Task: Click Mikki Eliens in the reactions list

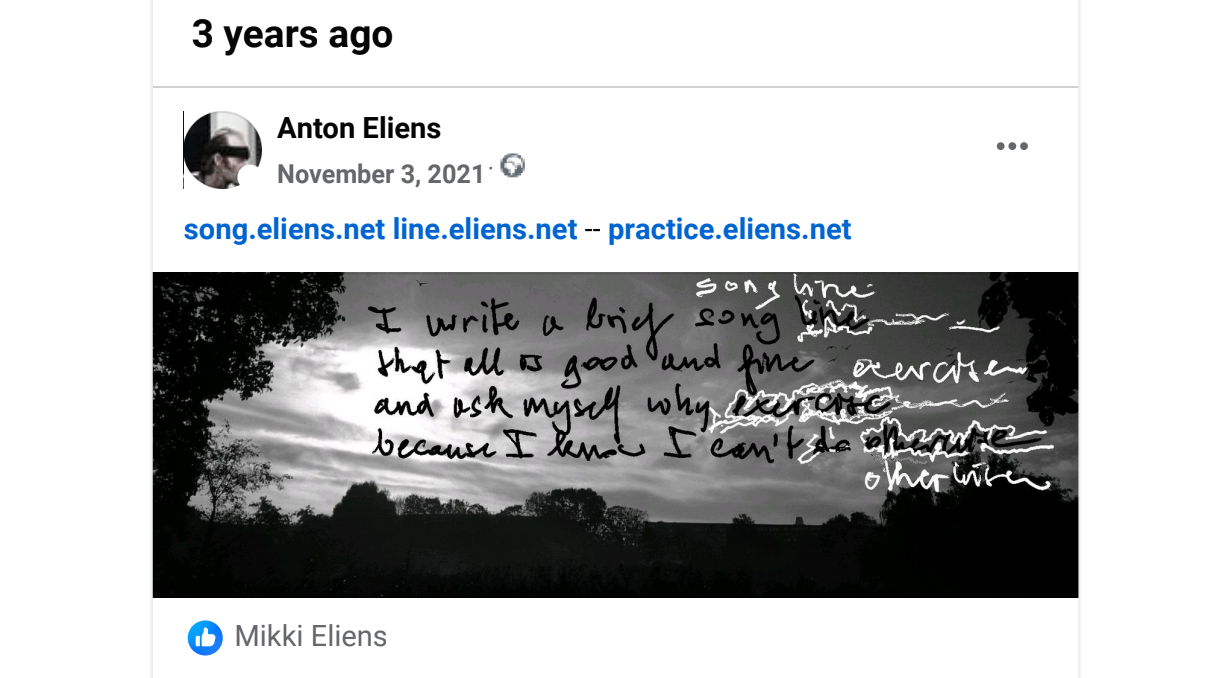Action: 311,637
